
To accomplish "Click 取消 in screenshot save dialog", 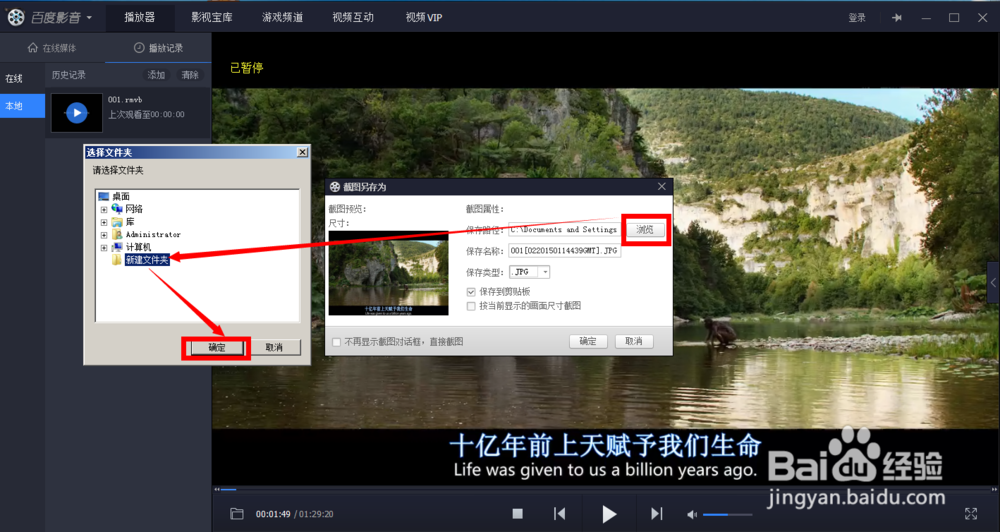I will 634,341.
